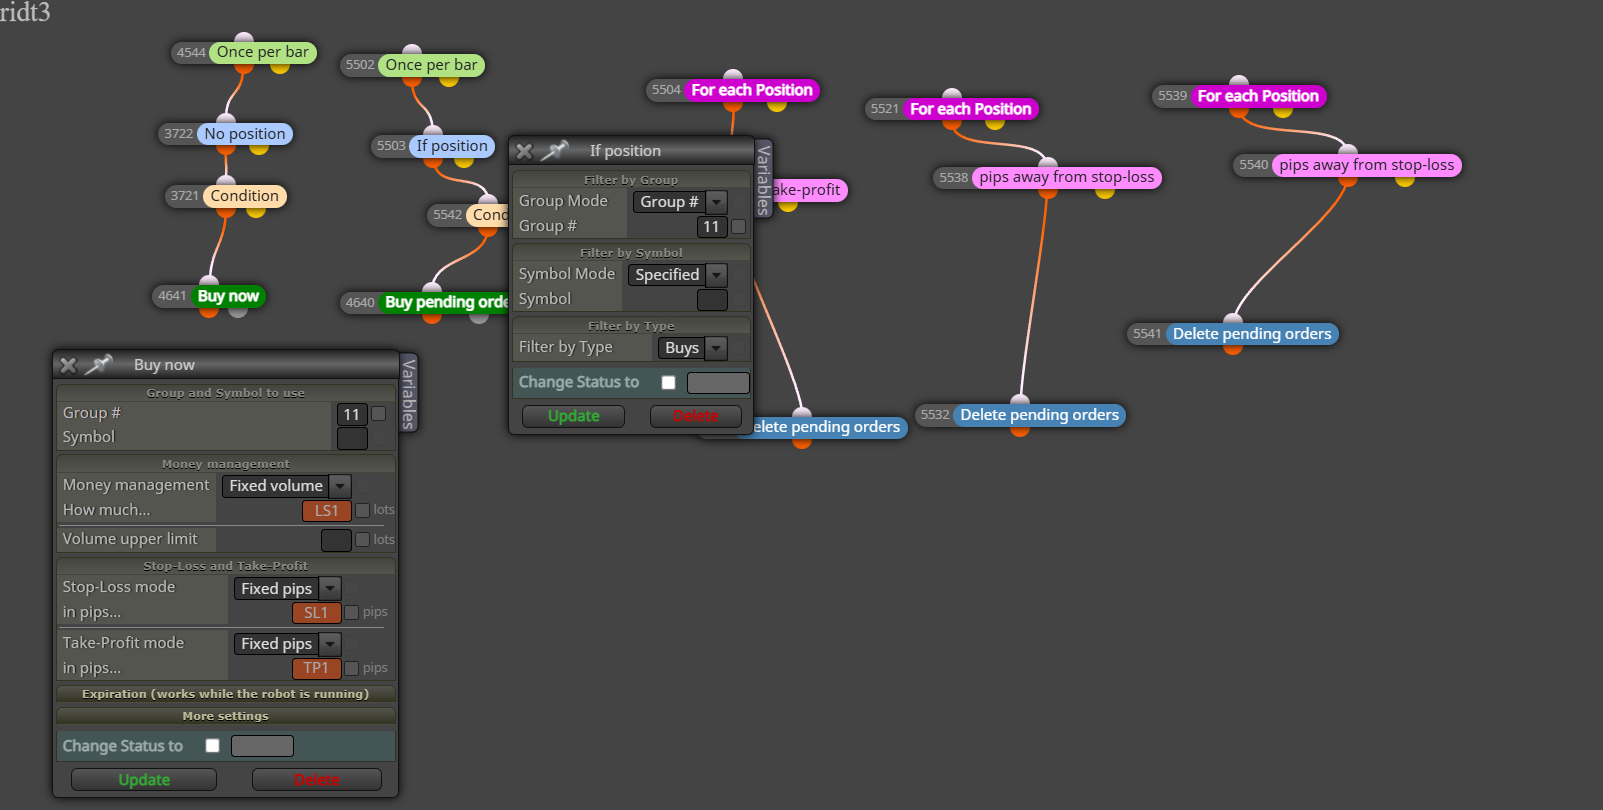Viewport: 1603px width, 810px height.
Task: Click orange port of Delete pending orders 5541
Action: pos(1233,348)
